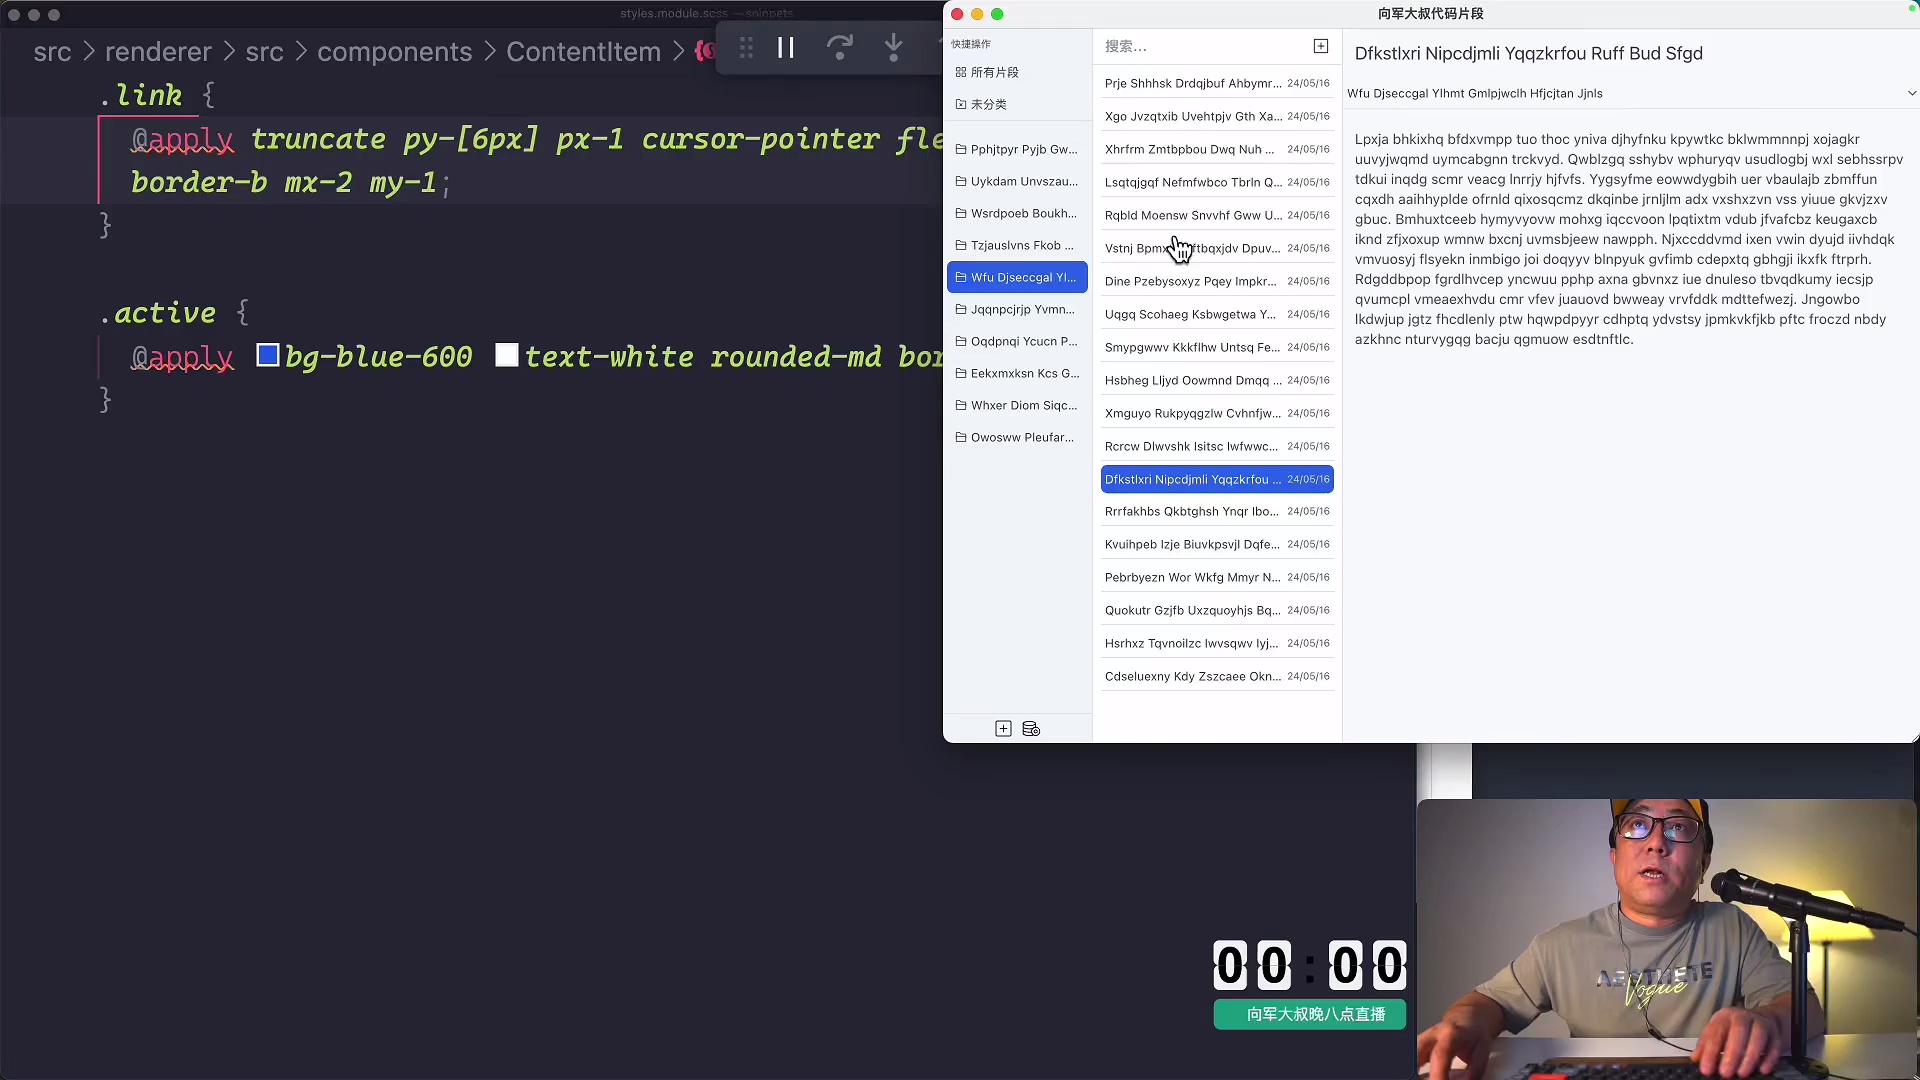Collapse the Wfu Djseccgal category description
Viewport: 1920px width, 1080px height.
click(x=1911, y=92)
